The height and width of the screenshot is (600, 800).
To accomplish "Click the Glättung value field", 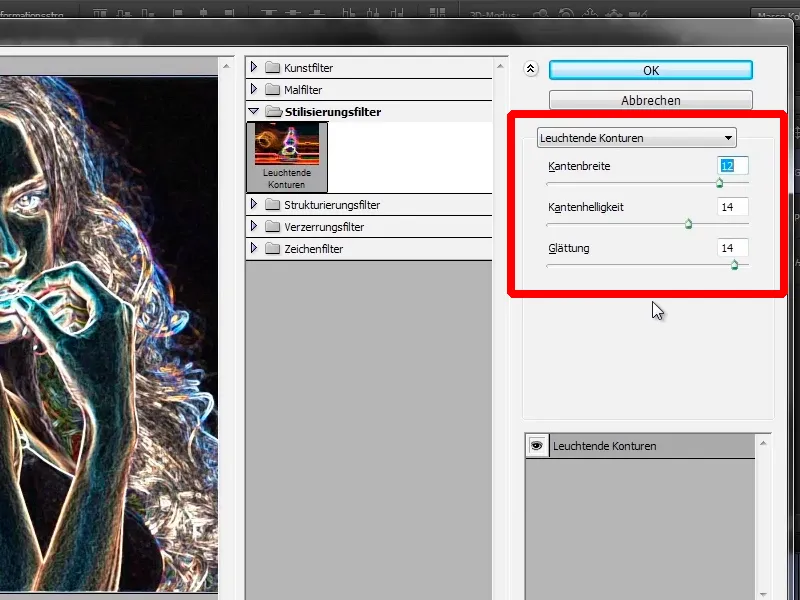I will click(x=733, y=248).
